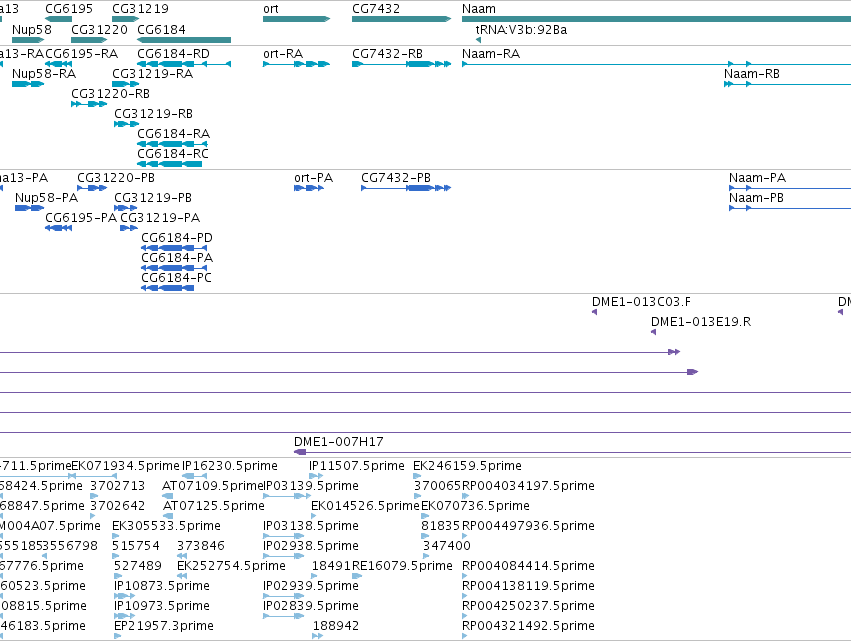Select the CG31219-PB protein label
Image resolution: width=851 pixels, height=641 pixels.
click(x=153, y=198)
